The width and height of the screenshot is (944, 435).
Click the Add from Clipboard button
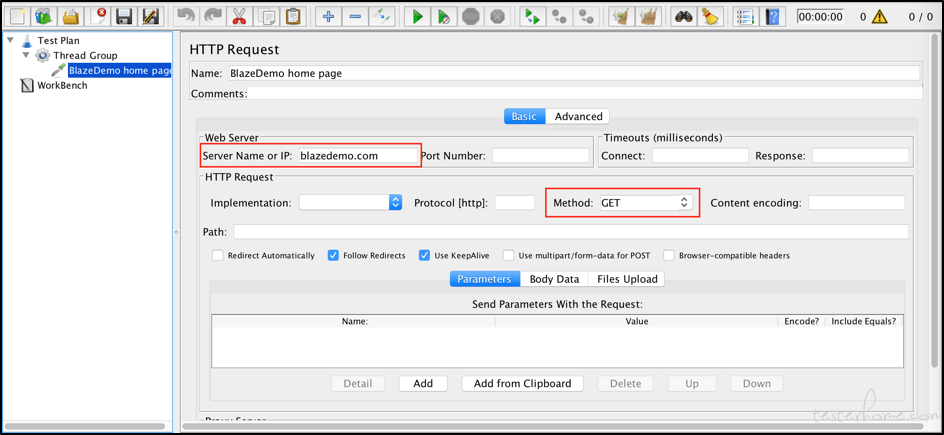[522, 384]
